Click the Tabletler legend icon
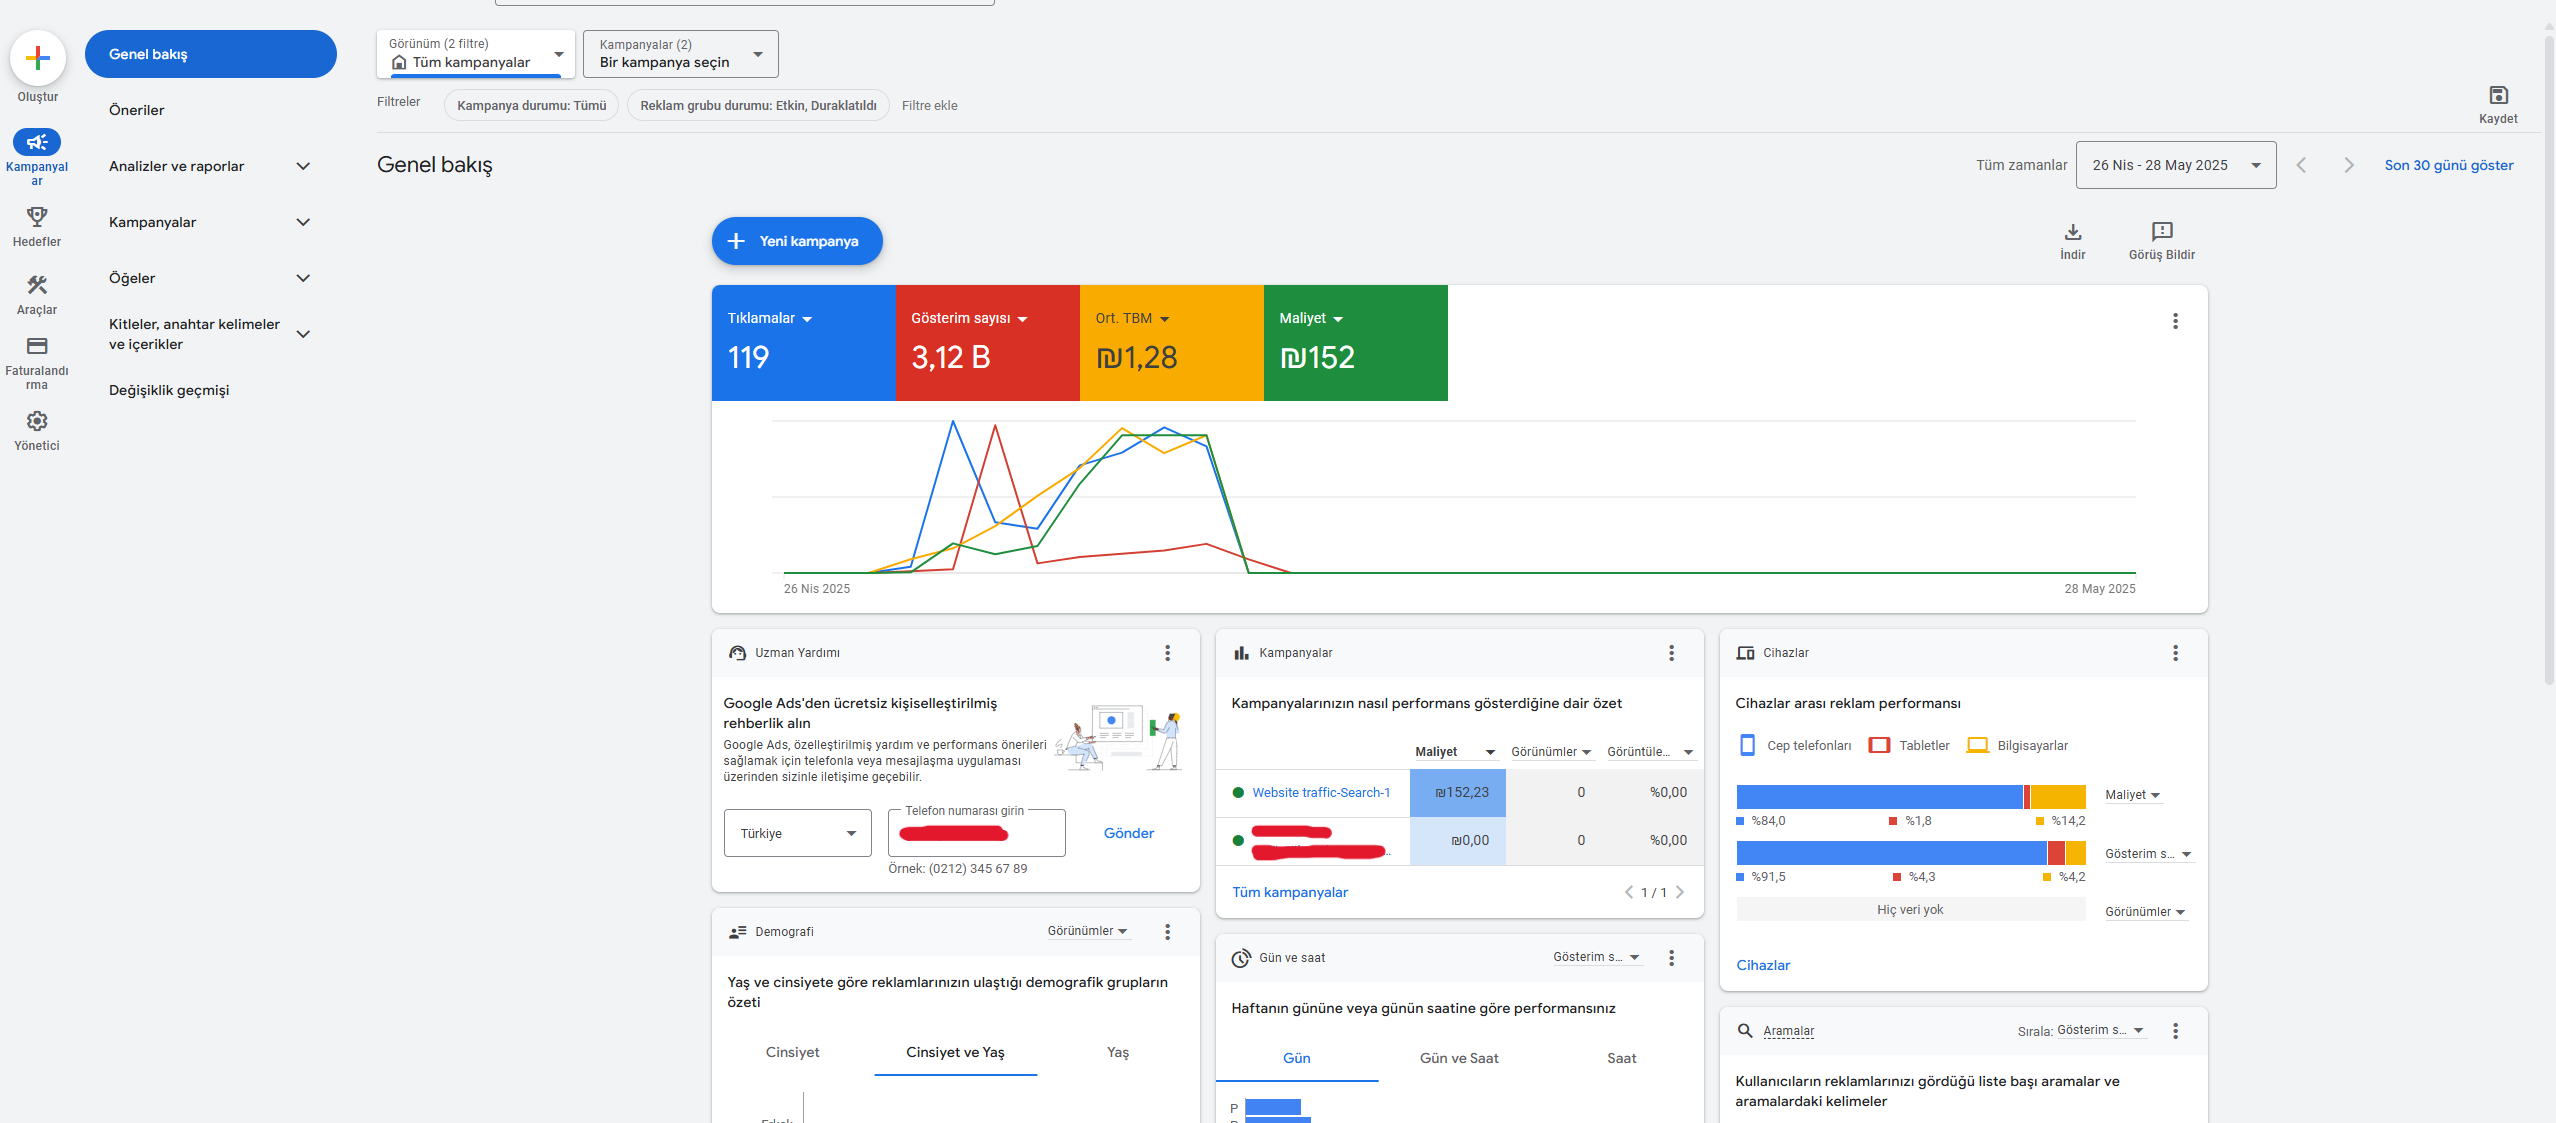 [1879, 745]
